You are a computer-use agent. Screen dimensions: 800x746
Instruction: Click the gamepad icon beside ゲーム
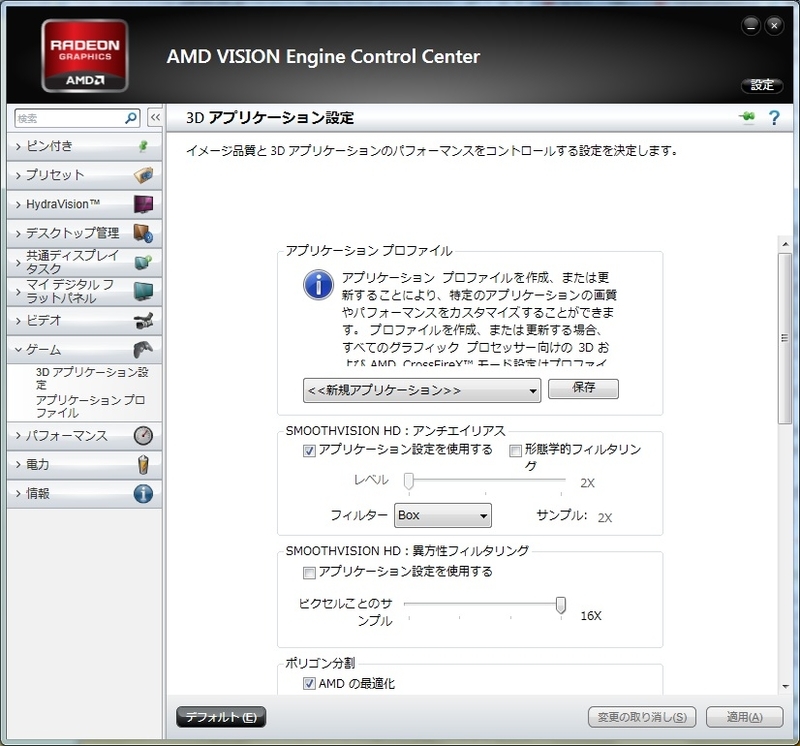[143, 350]
